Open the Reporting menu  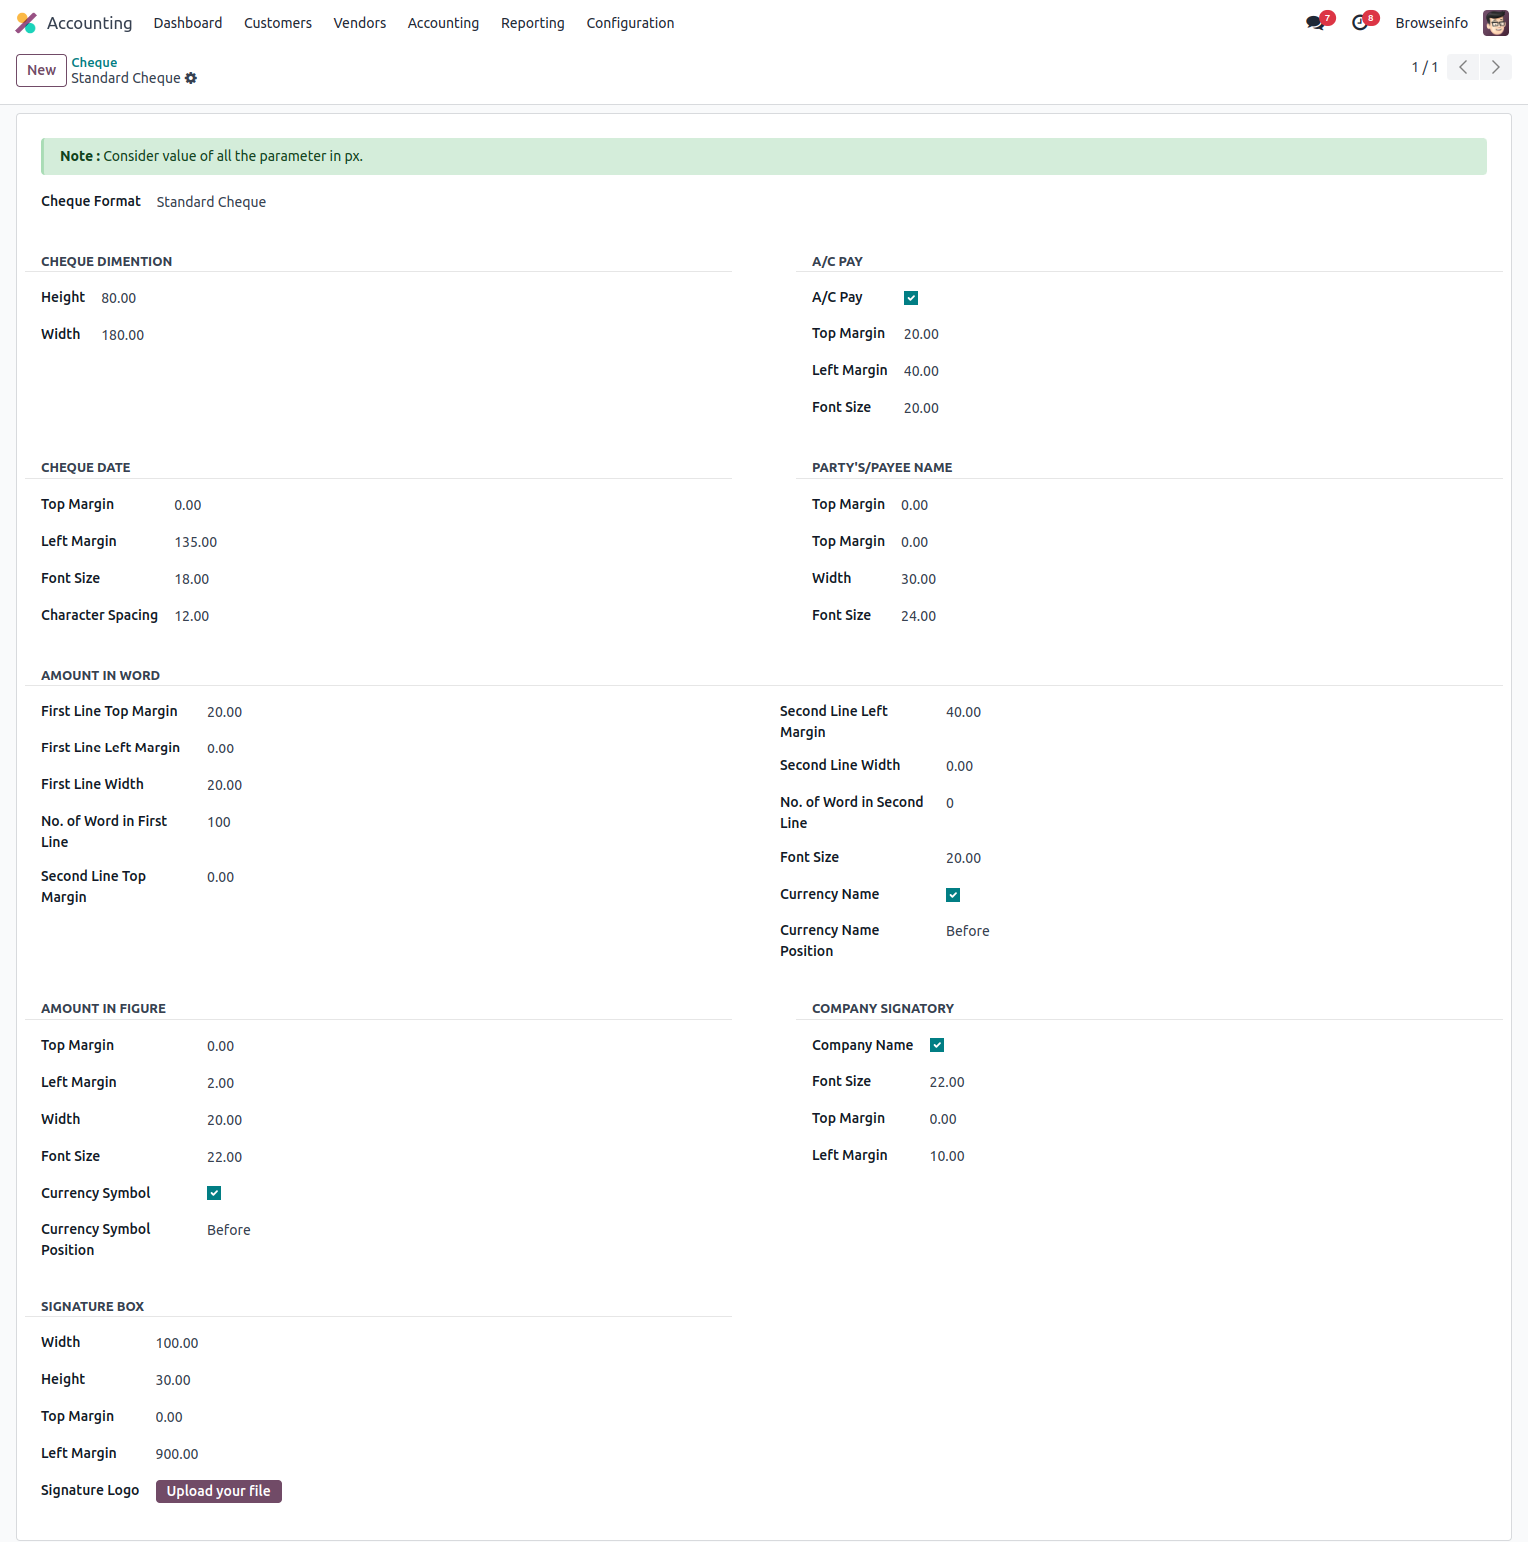[532, 23]
